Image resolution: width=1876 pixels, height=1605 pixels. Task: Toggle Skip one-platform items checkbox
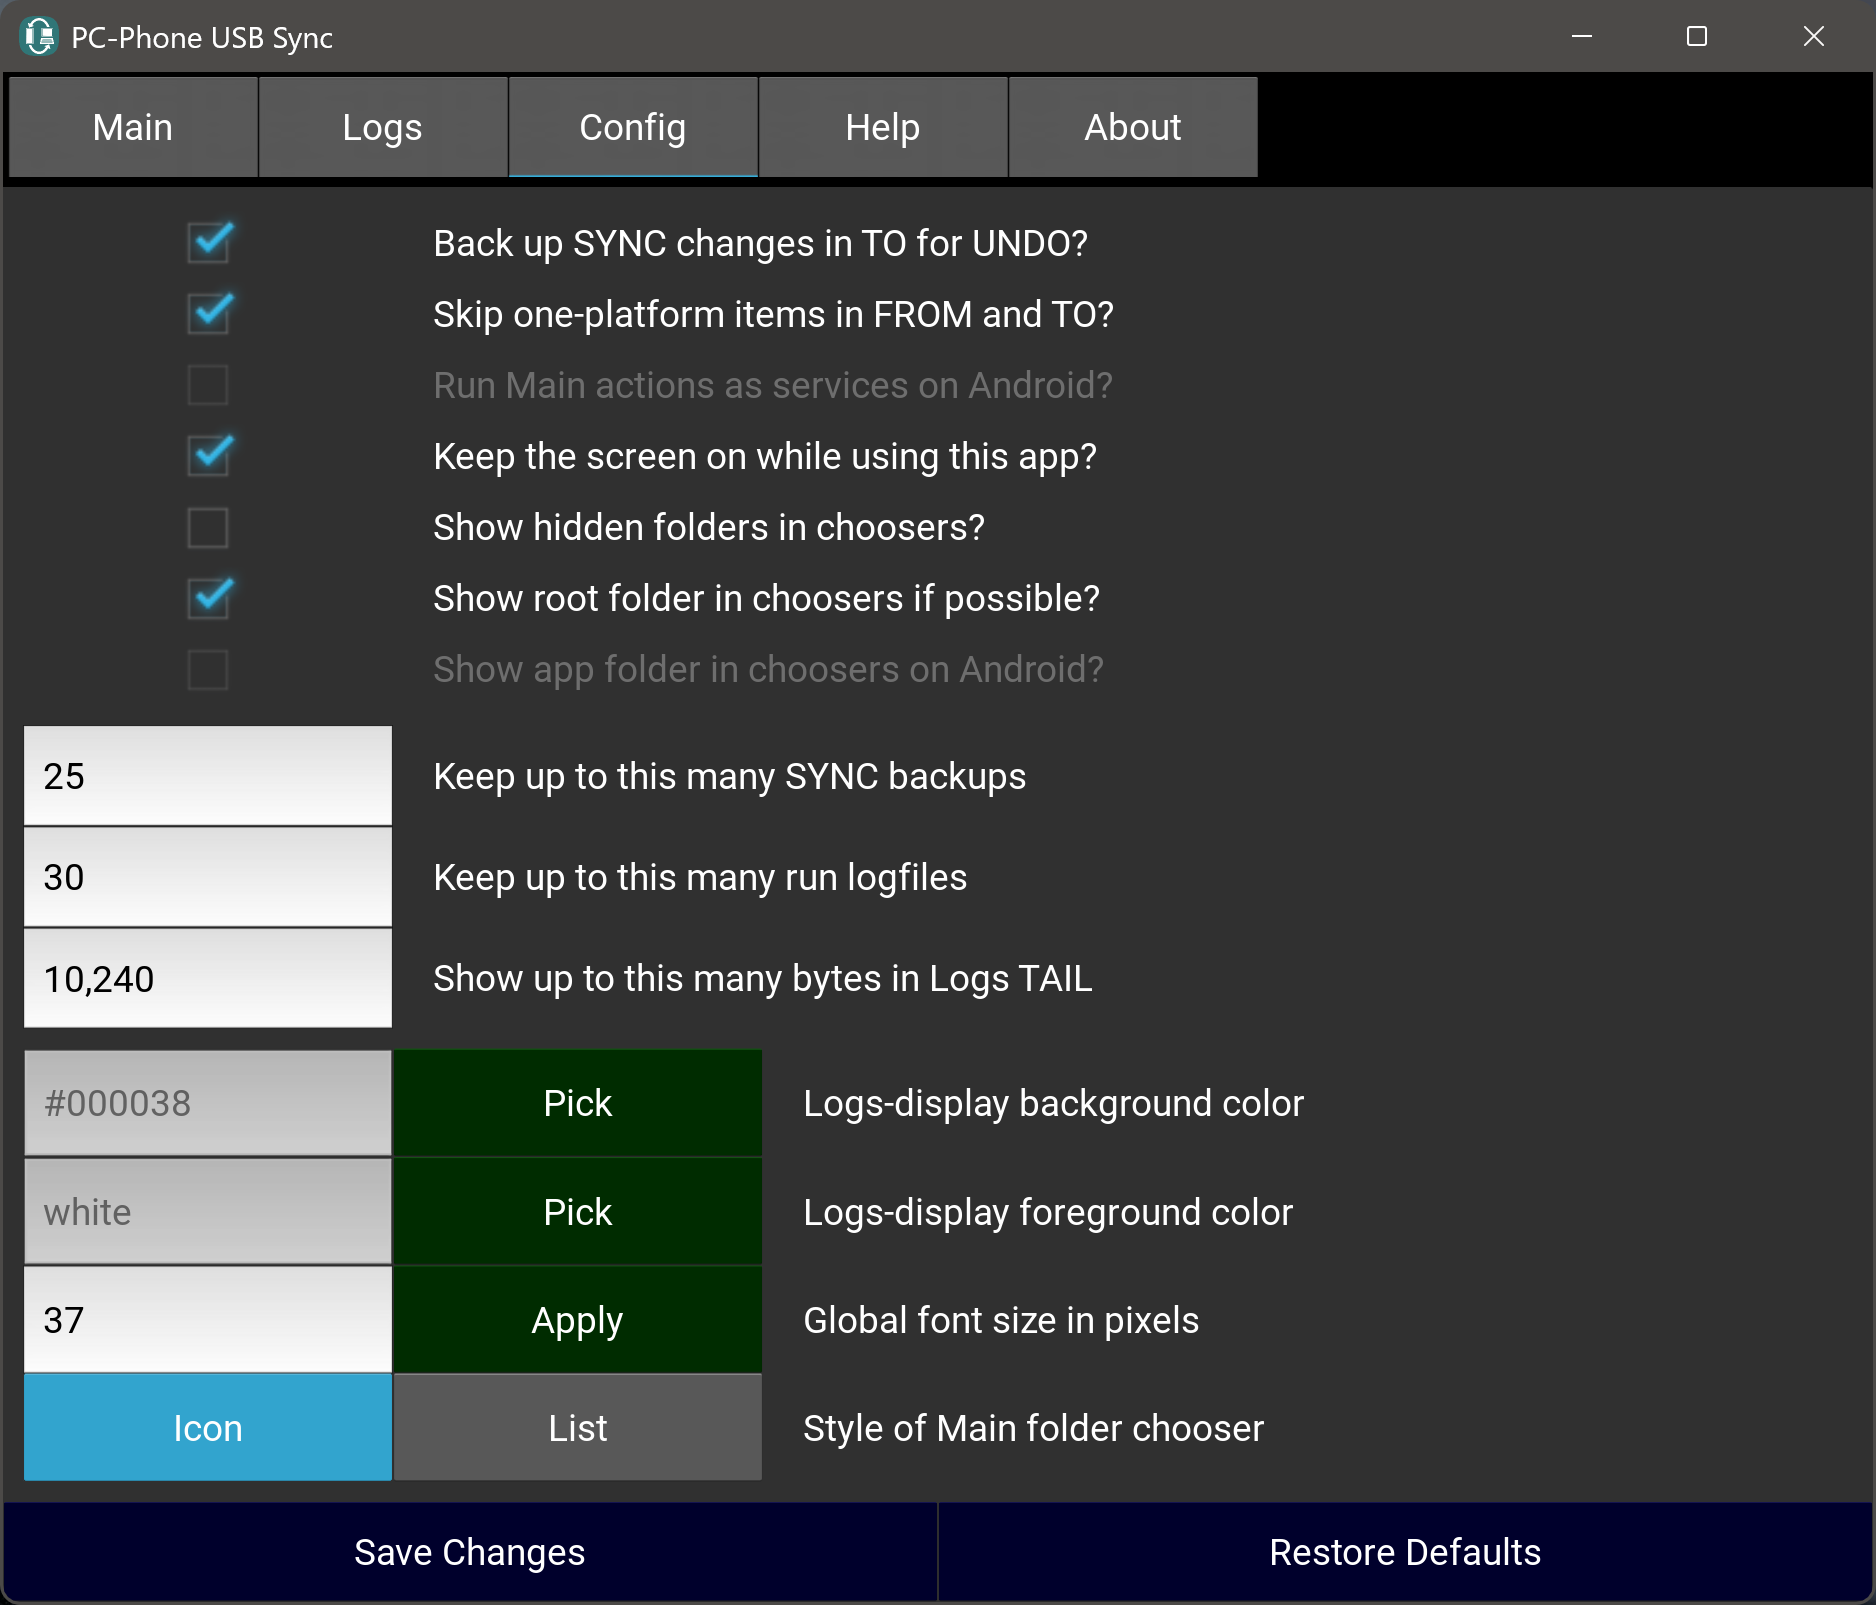tap(208, 314)
